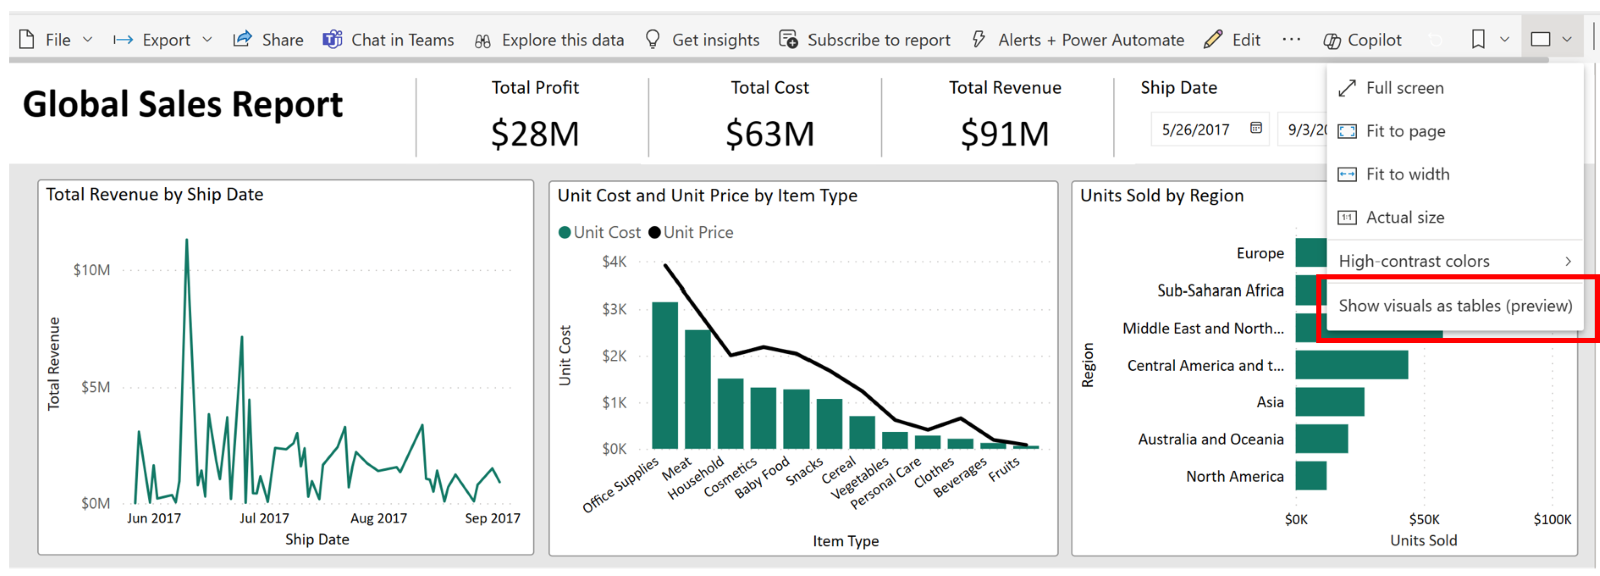Image resolution: width=1600 pixels, height=576 pixels.
Task: Click the Jul 2017 axis label
Action: [x=264, y=518]
